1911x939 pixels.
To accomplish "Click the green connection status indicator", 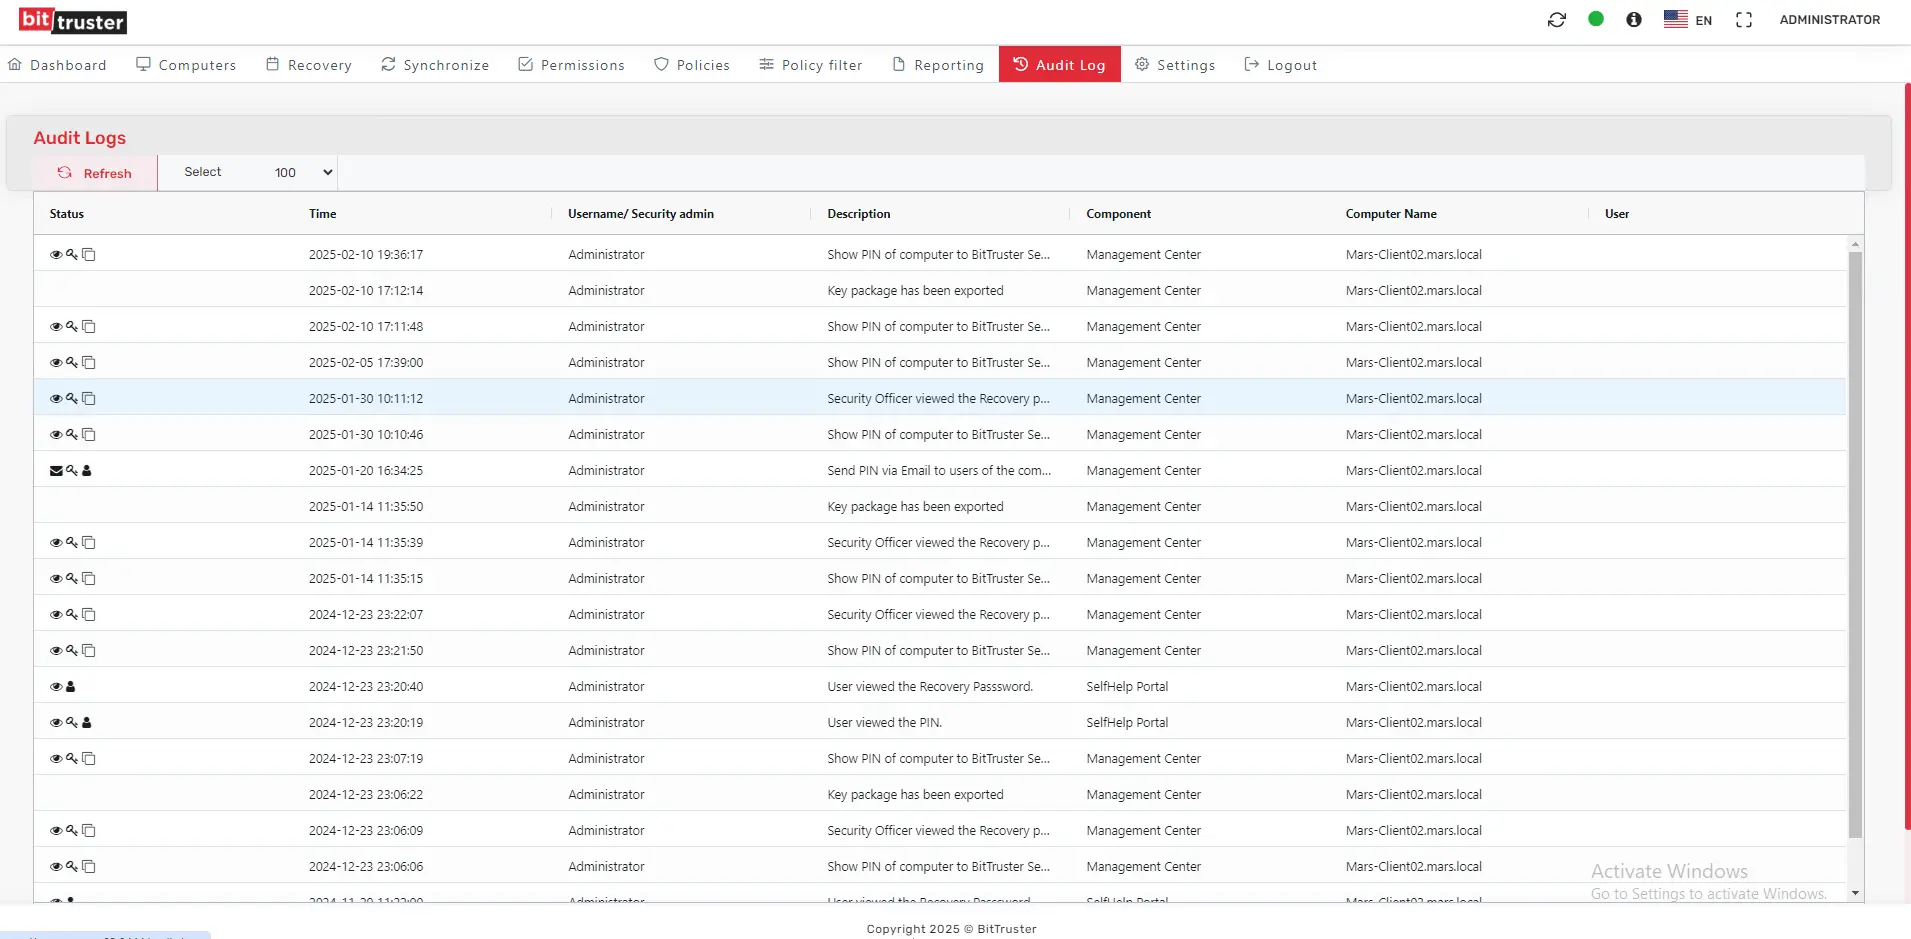I will coord(1596,19).
